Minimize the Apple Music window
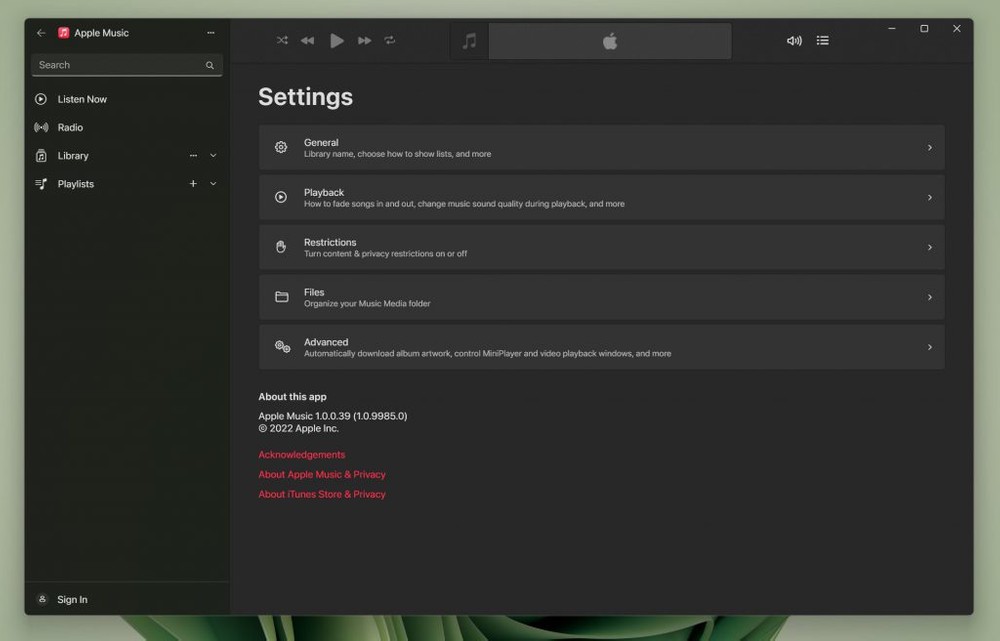 892,29
